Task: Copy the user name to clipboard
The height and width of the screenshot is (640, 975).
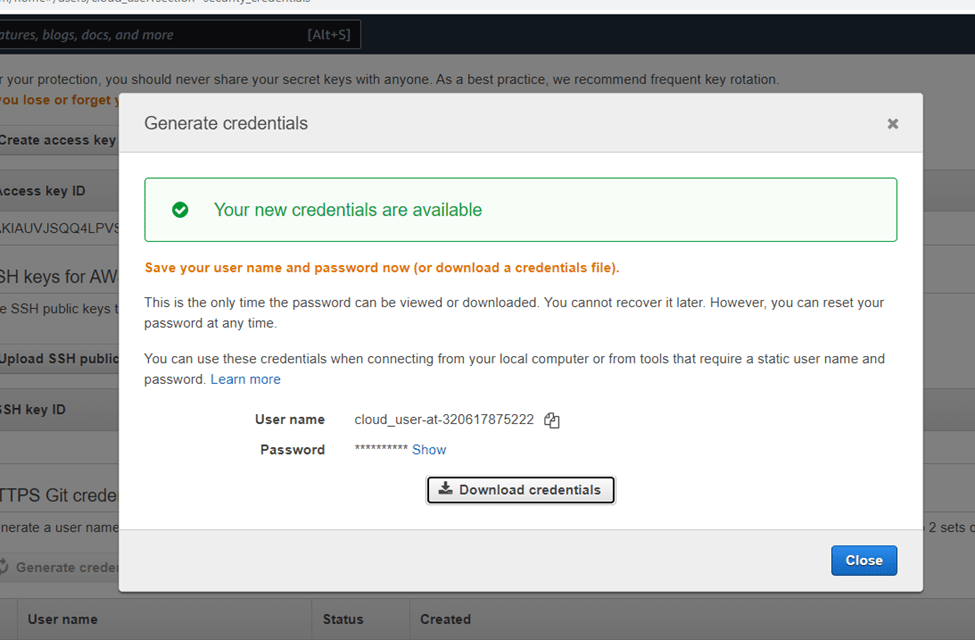Action: click(552, 421)
